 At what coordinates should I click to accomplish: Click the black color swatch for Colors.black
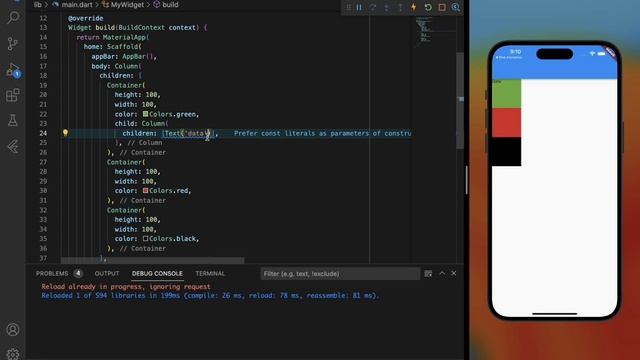[x=145, y=238]
